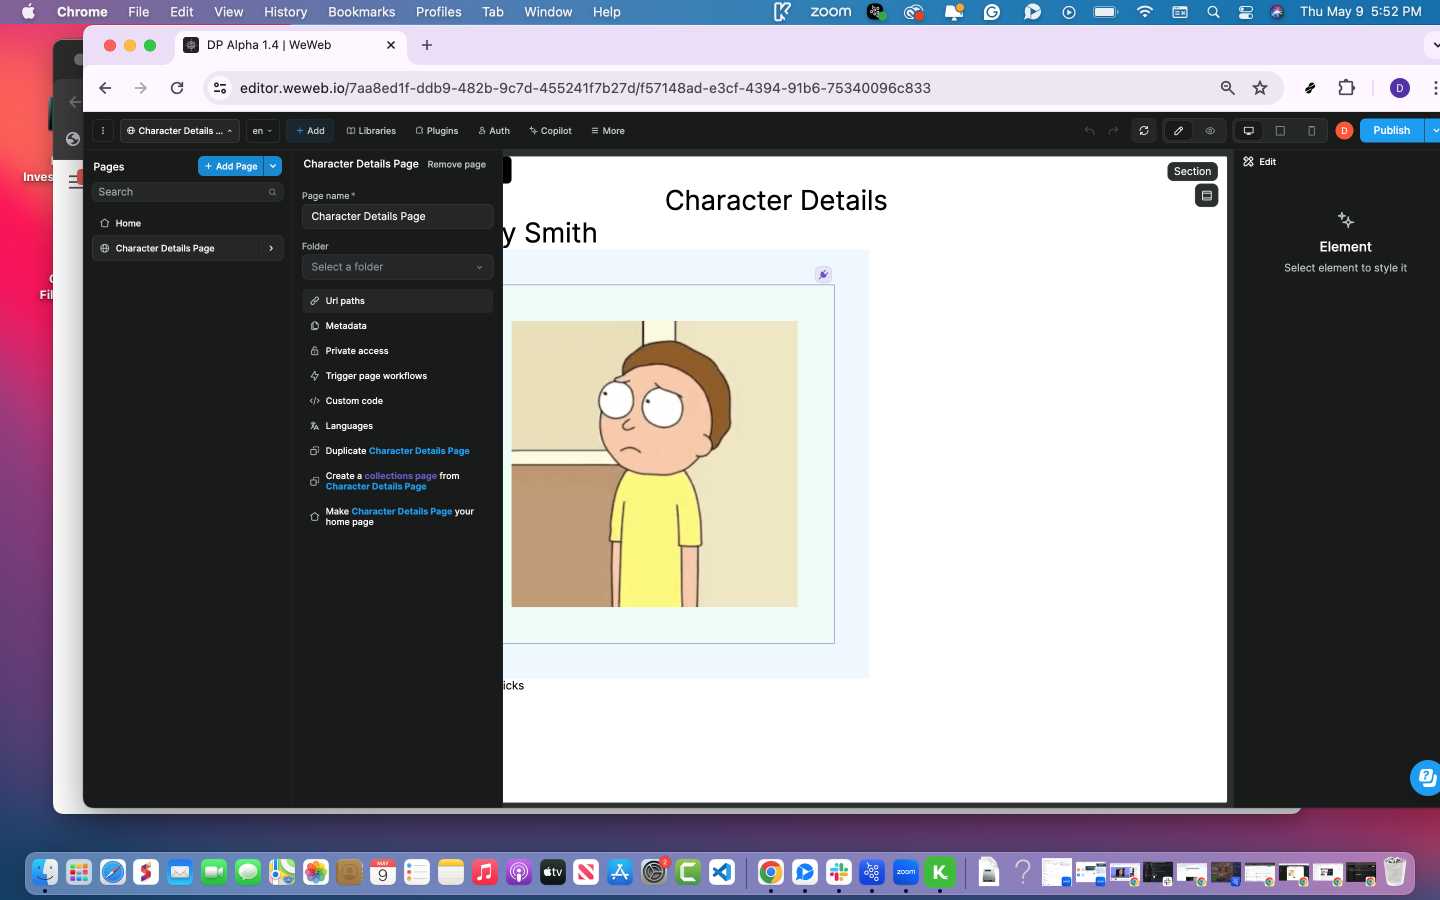Switch to edit mode pencil icon
The width and height of the screenshot is (1440, 900).
[1179, 131]
